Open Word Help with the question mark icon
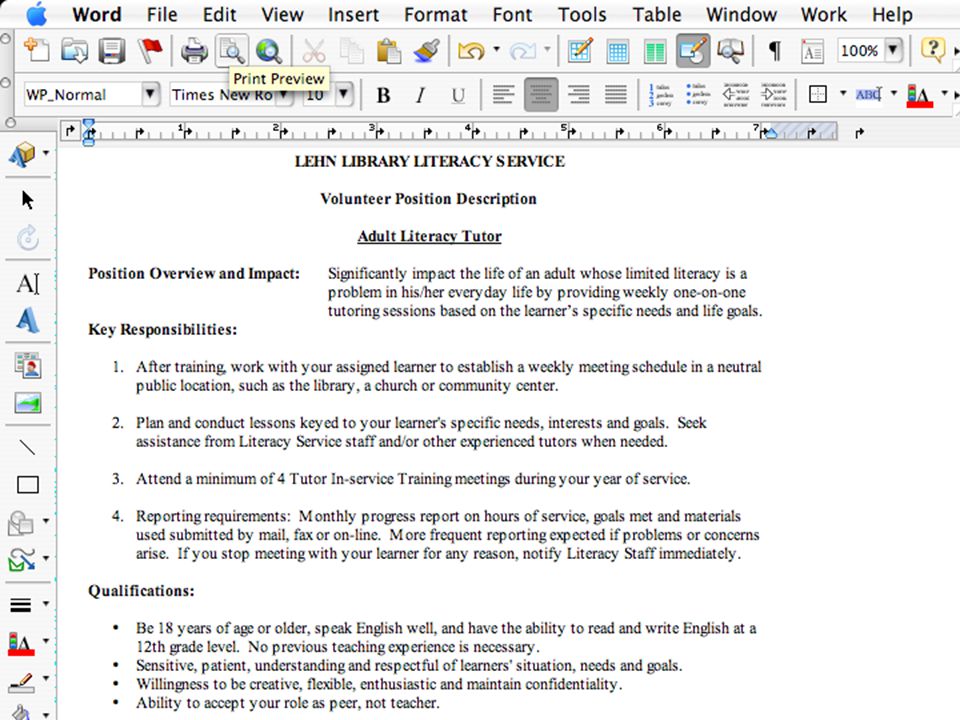The height and width of the screenshot is (720, 960). [932, 49]
